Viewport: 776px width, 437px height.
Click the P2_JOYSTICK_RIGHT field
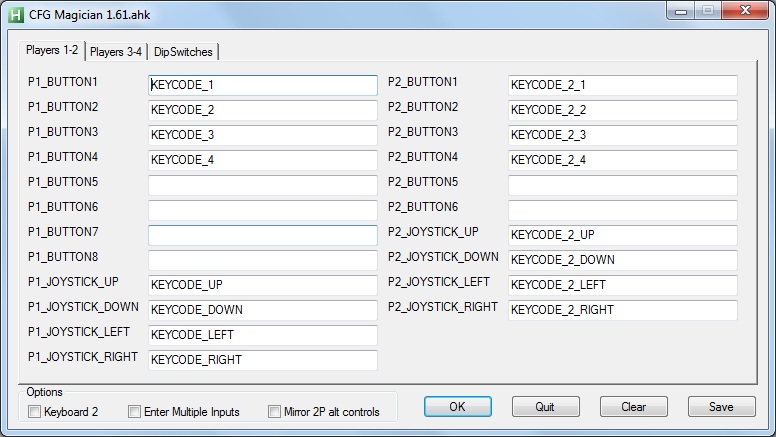[622, 310]
